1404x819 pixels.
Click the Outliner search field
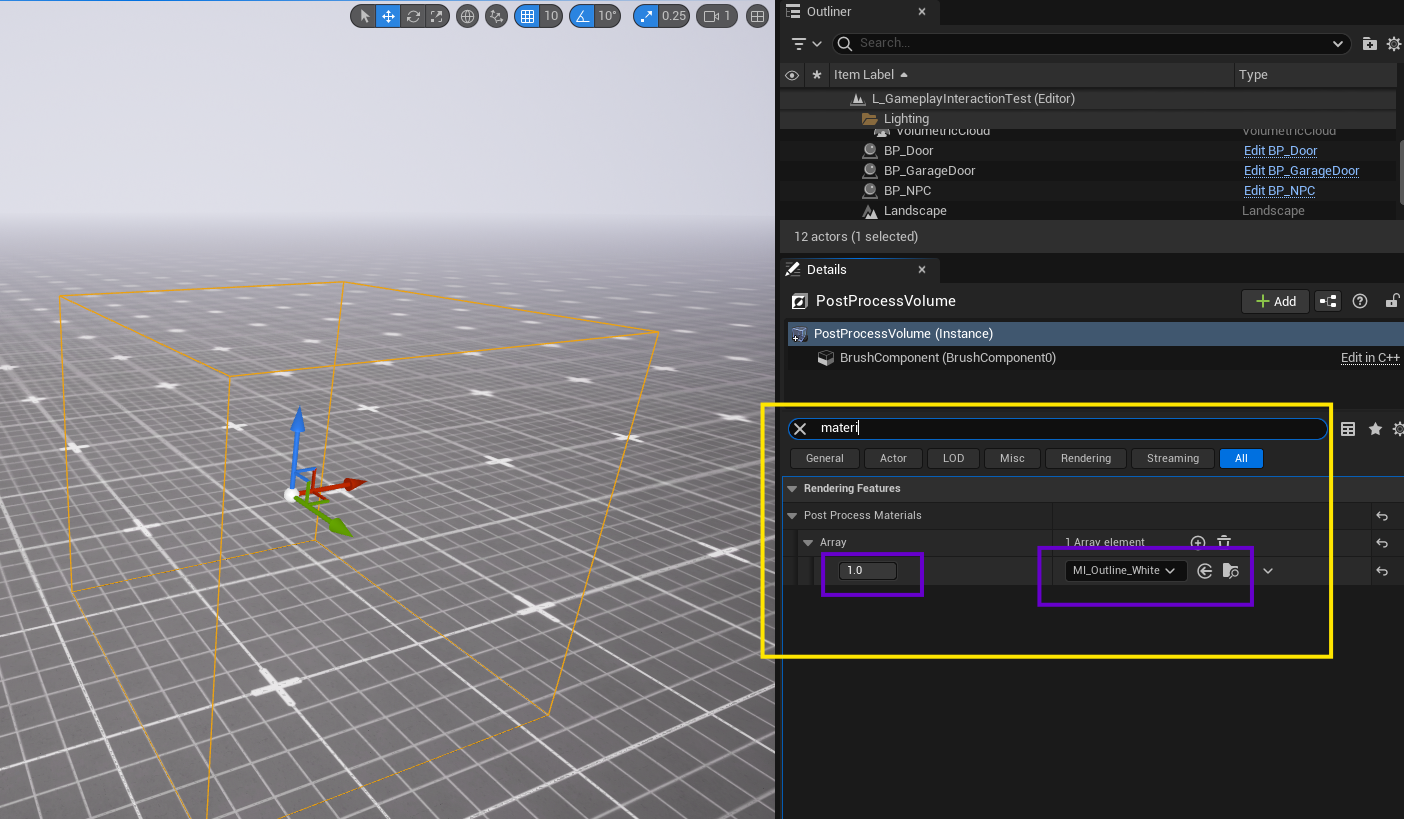pyautogui.click(x=1090, y=43)
